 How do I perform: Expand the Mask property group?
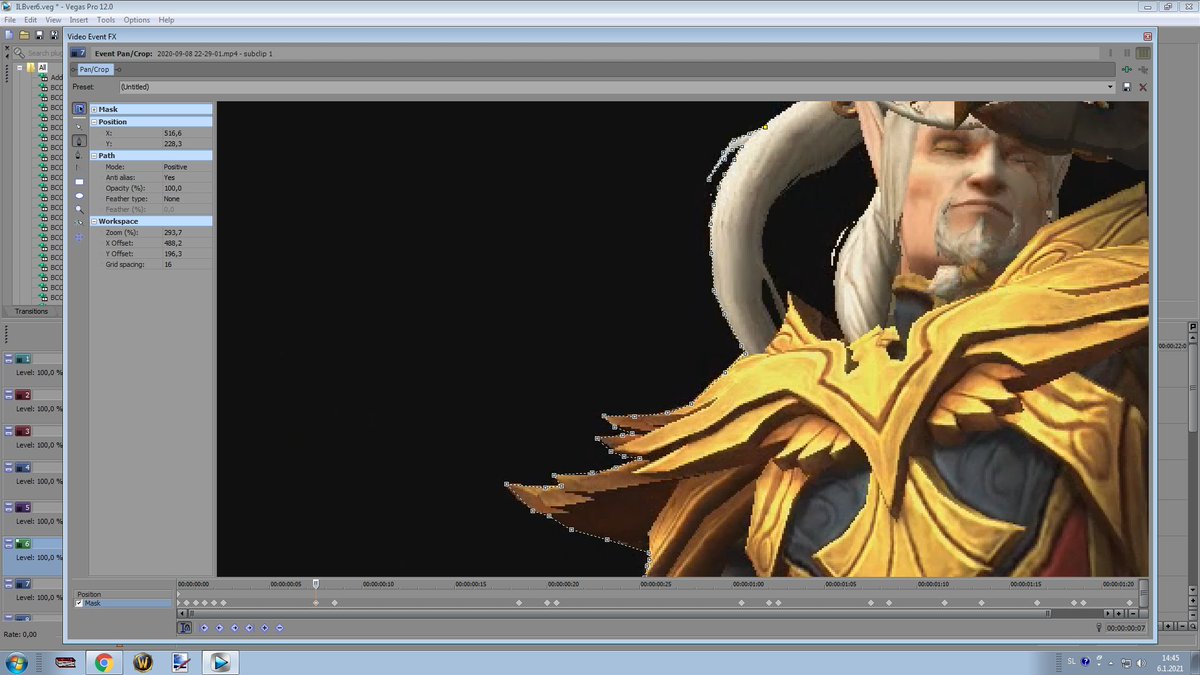tap(94, 109)
